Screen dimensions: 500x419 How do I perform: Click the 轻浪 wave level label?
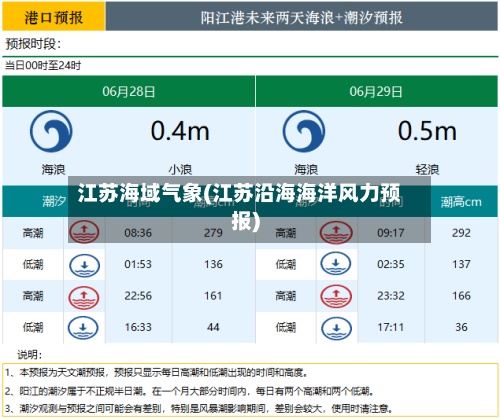427,170
